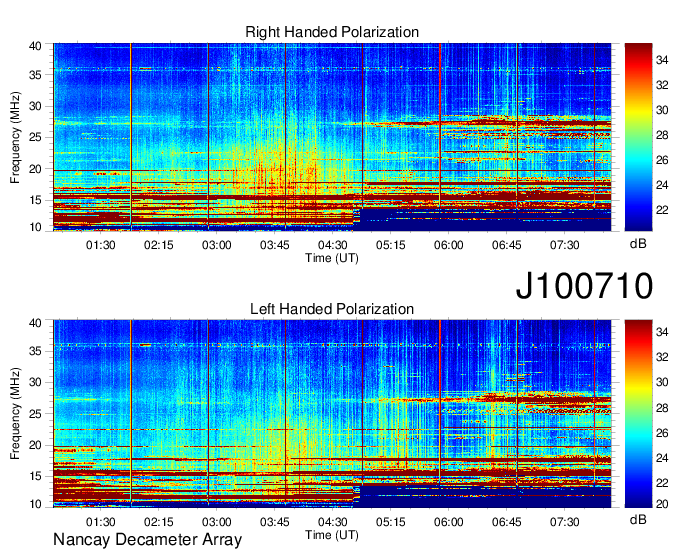The width and height of the screenshot is (680, 552).
Task: Click the 28 value on Right Handed dB colorbar
Action: point(662,135)
